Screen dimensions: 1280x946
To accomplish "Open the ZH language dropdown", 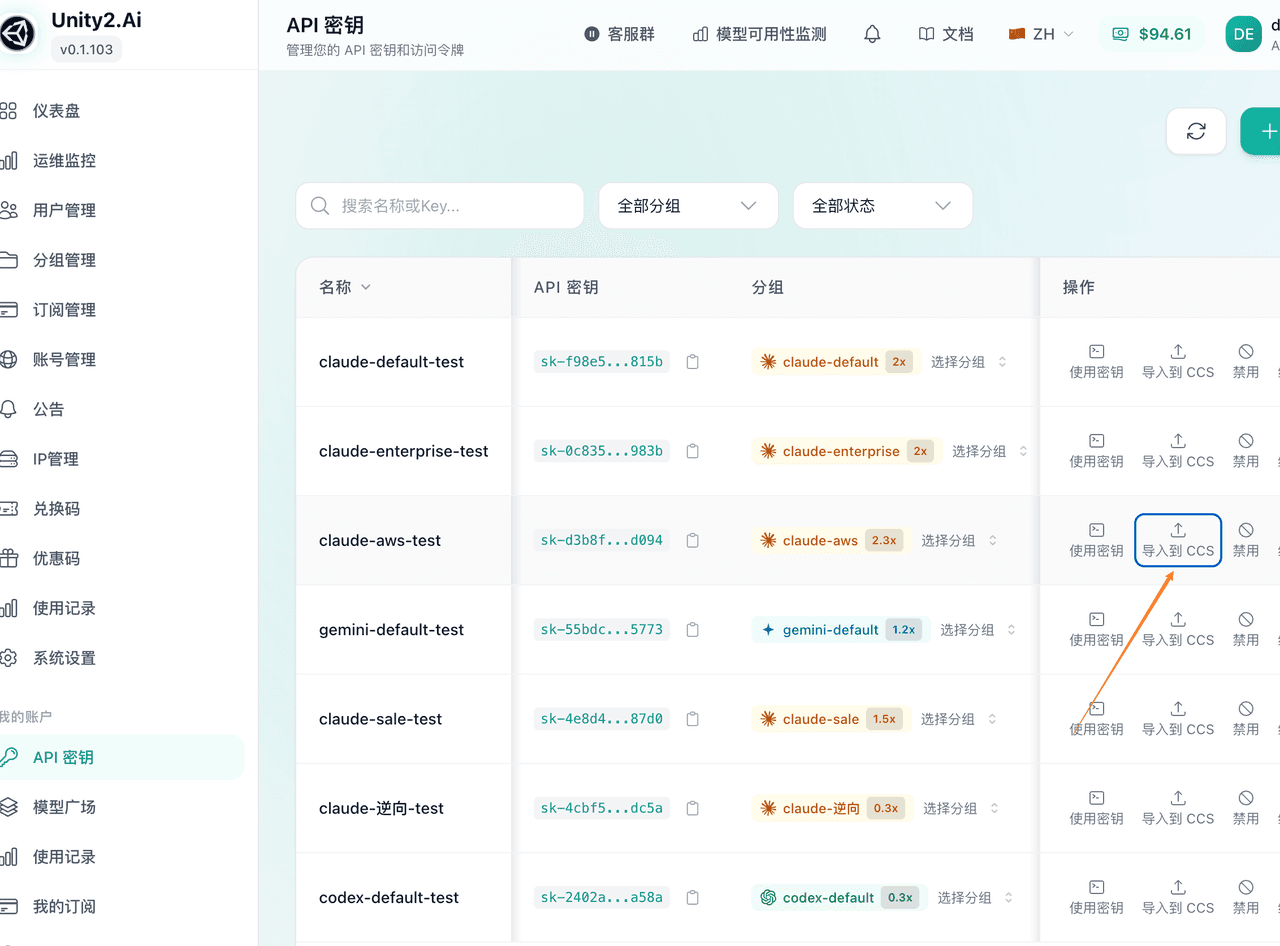I will [1042, 34].
